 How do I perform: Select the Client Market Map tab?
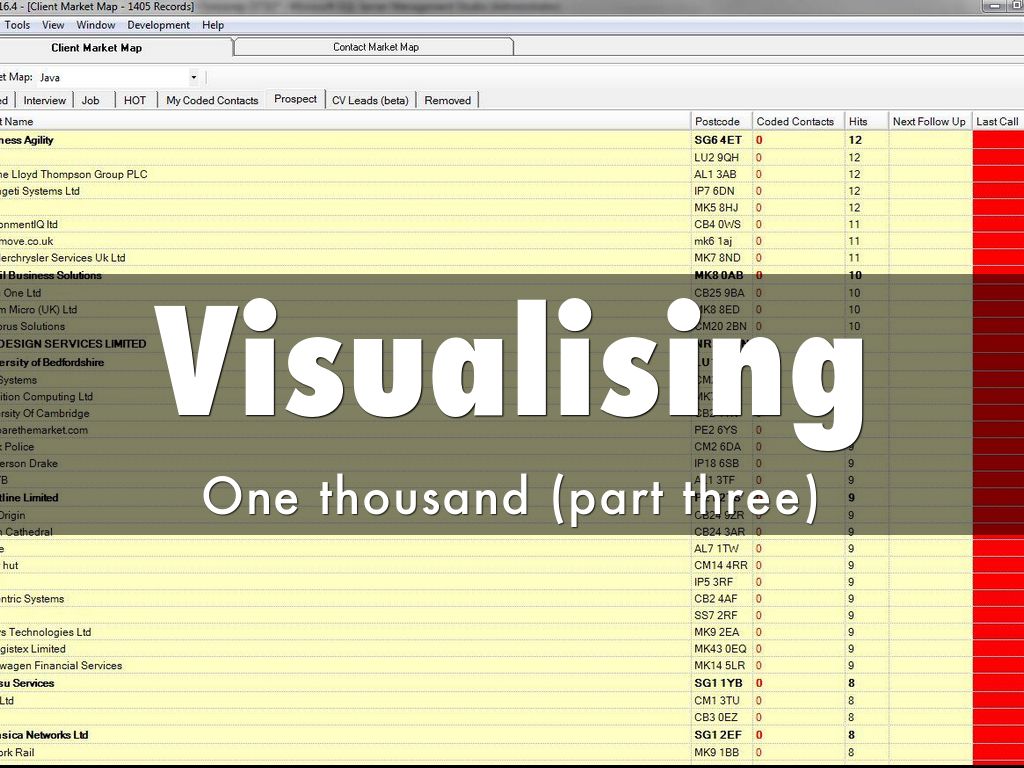(96, 47)
